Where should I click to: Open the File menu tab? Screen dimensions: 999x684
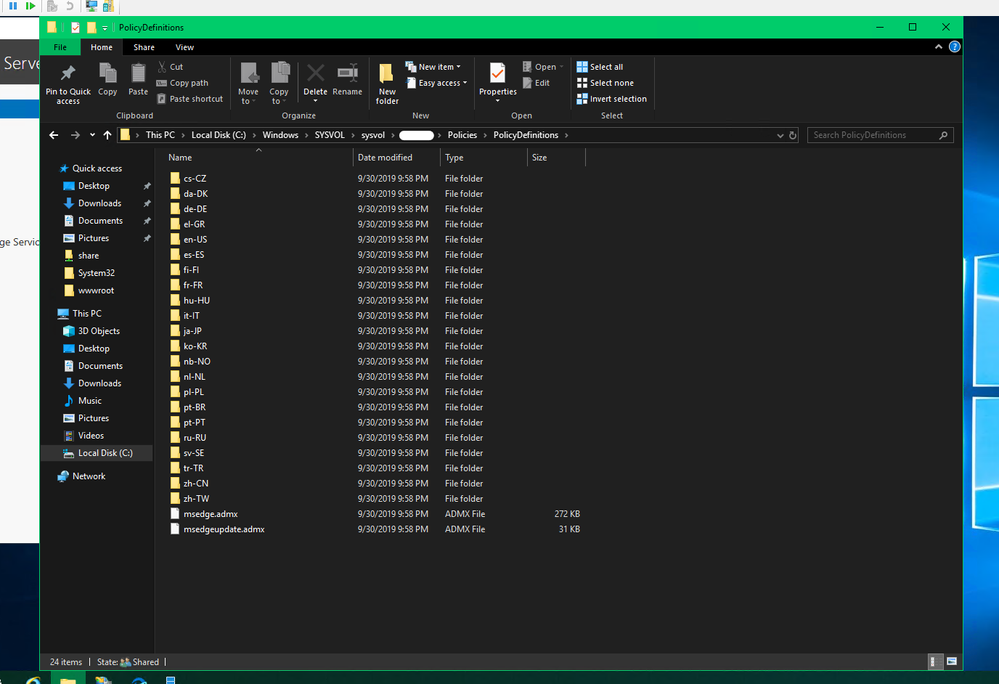60,47
